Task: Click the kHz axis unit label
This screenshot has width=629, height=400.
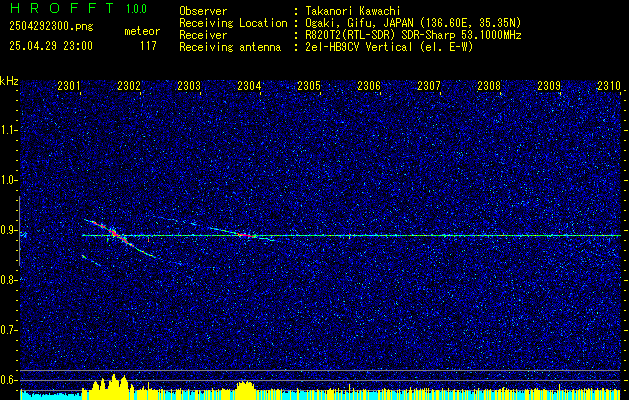Action: tap(10, 81)
